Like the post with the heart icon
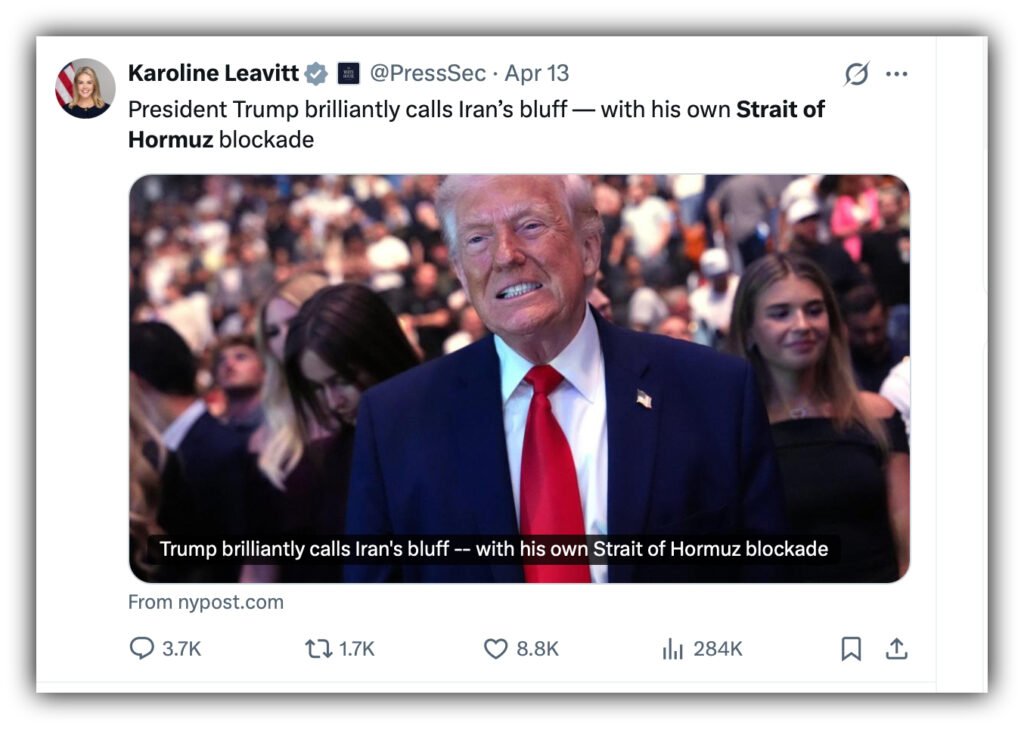 point(496,649)
